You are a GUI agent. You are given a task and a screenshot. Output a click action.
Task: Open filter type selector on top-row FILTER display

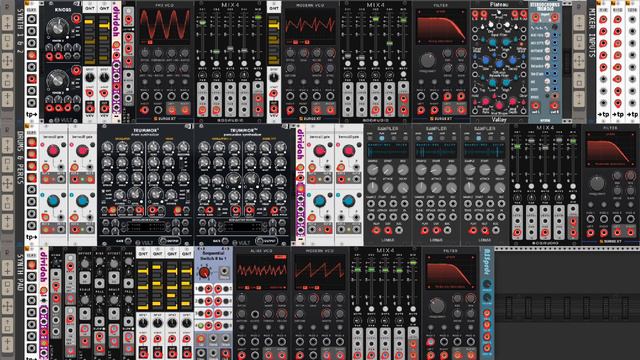(441, 12)
